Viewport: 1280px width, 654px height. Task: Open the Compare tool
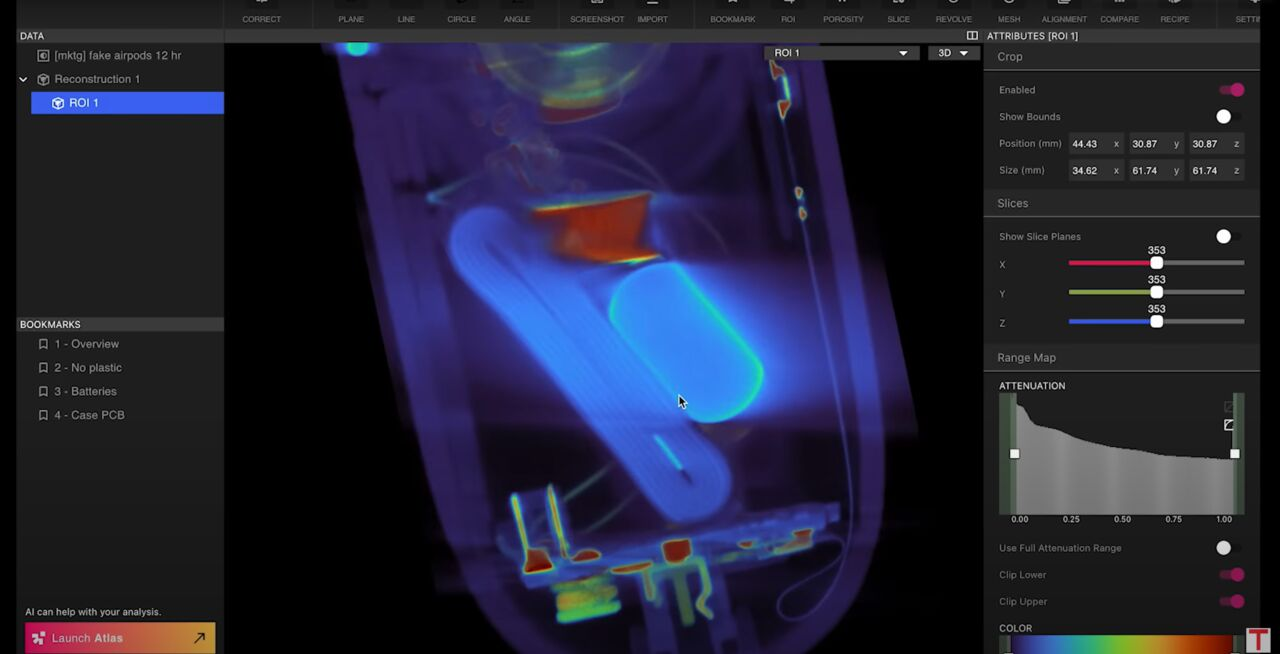click(1119, 13)
